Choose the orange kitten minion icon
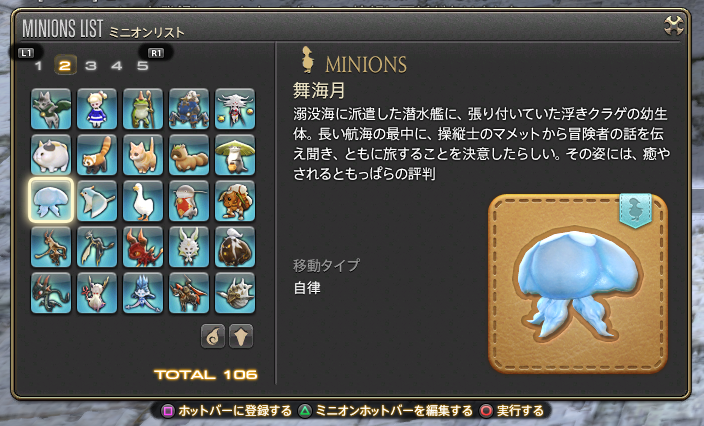704x426 pixels. 143,155
